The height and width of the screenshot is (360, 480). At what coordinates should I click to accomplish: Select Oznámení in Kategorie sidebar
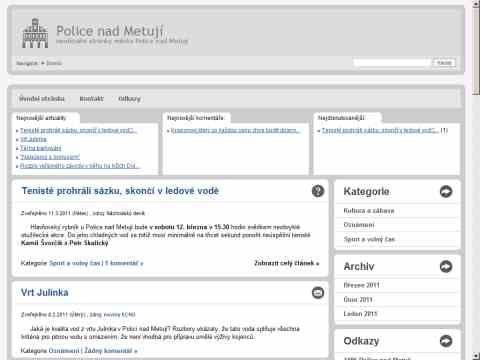(x=359, y=225)
